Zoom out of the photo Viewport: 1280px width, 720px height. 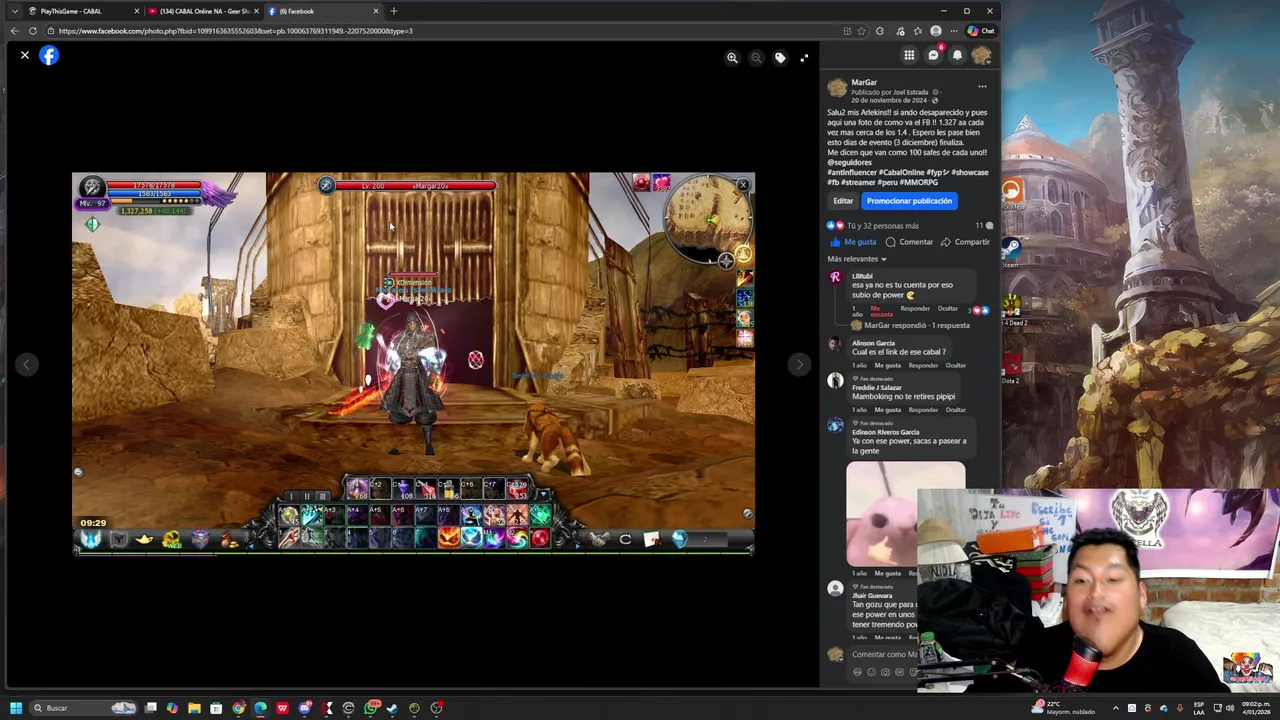[x=756, y=58]
